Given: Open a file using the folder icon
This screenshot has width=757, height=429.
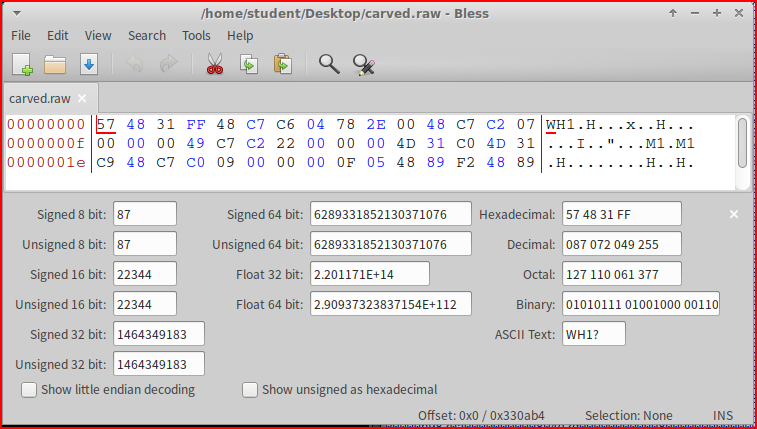Looking at the screenshot, I should 55,65.
